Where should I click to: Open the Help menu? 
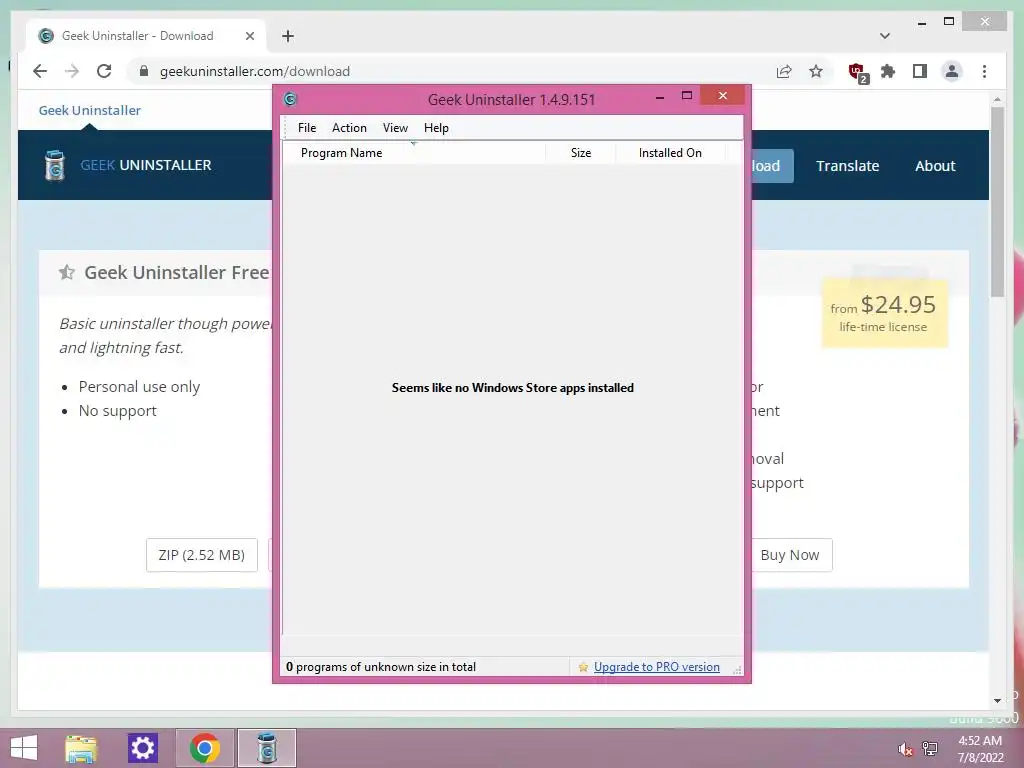pos(436,128)
